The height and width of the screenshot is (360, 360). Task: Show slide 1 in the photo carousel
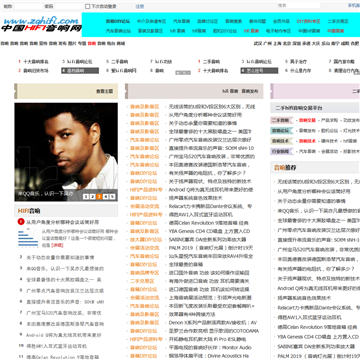tap(86, 197)
